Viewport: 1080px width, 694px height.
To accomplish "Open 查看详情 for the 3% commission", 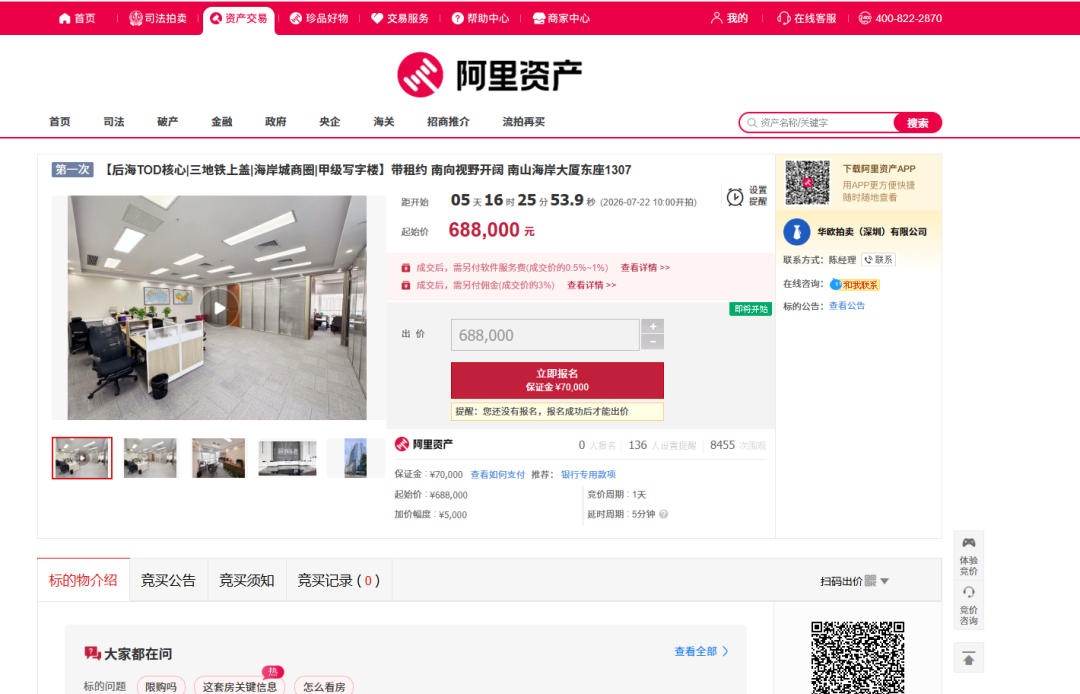I will [591, 285].
